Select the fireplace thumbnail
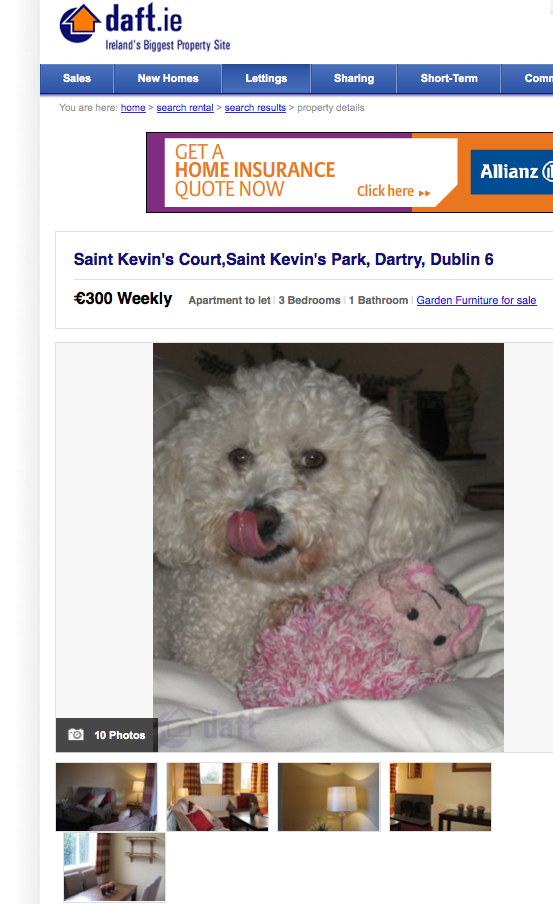 coord(440,797)
